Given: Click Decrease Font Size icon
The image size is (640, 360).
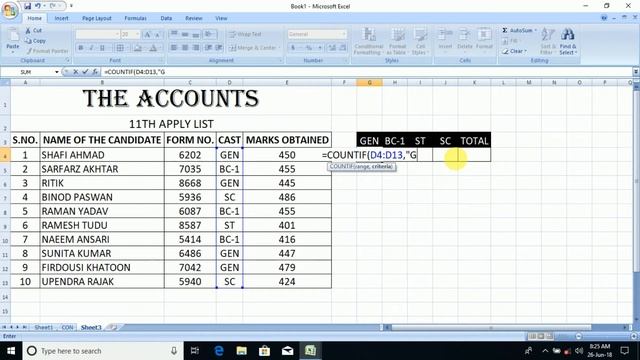Looking at the screenshot, I should pos(158,35).
